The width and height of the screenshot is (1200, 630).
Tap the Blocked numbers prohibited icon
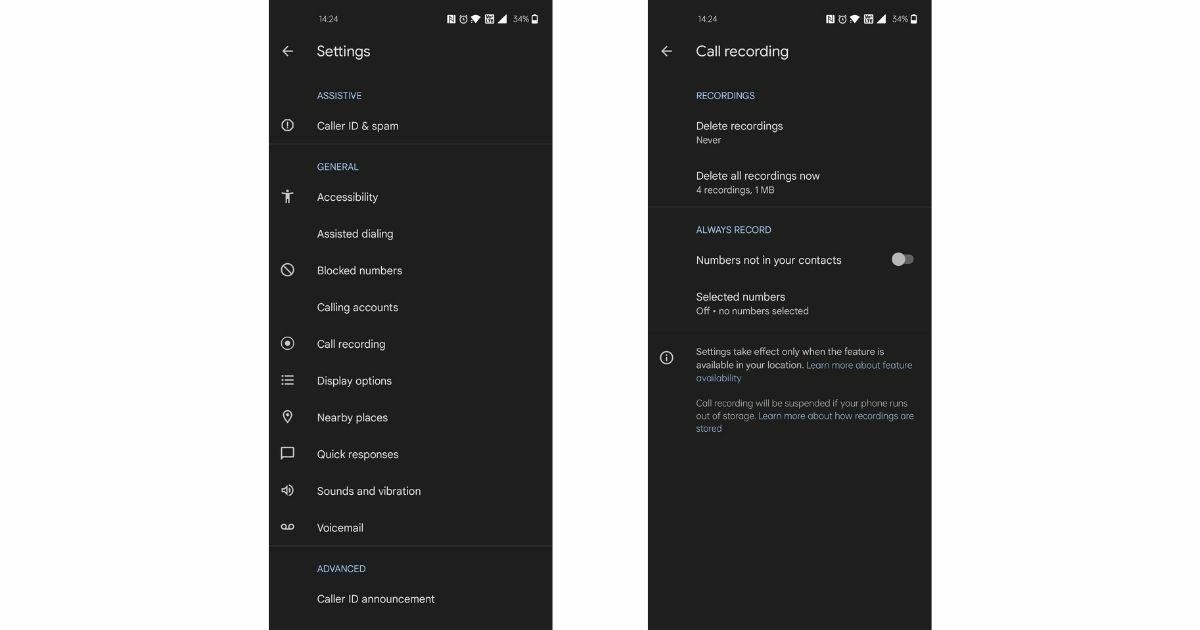288,270
